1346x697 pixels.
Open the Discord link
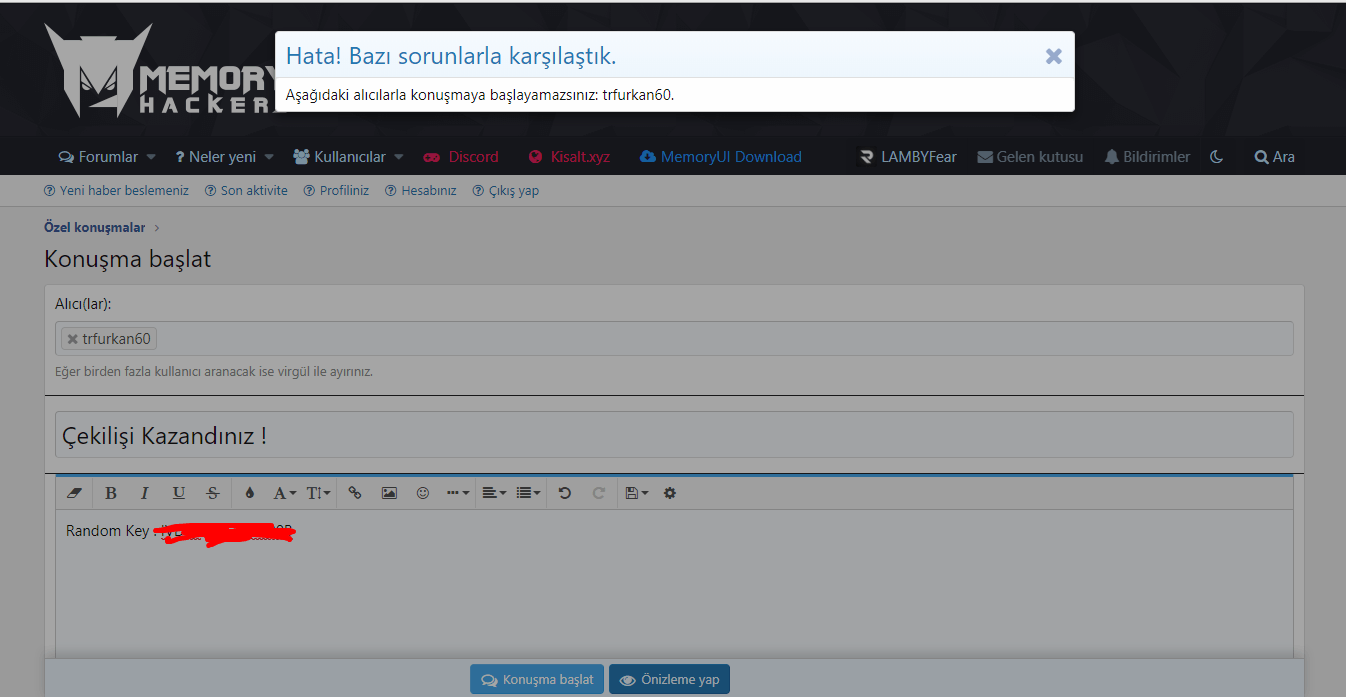[461, 157]
